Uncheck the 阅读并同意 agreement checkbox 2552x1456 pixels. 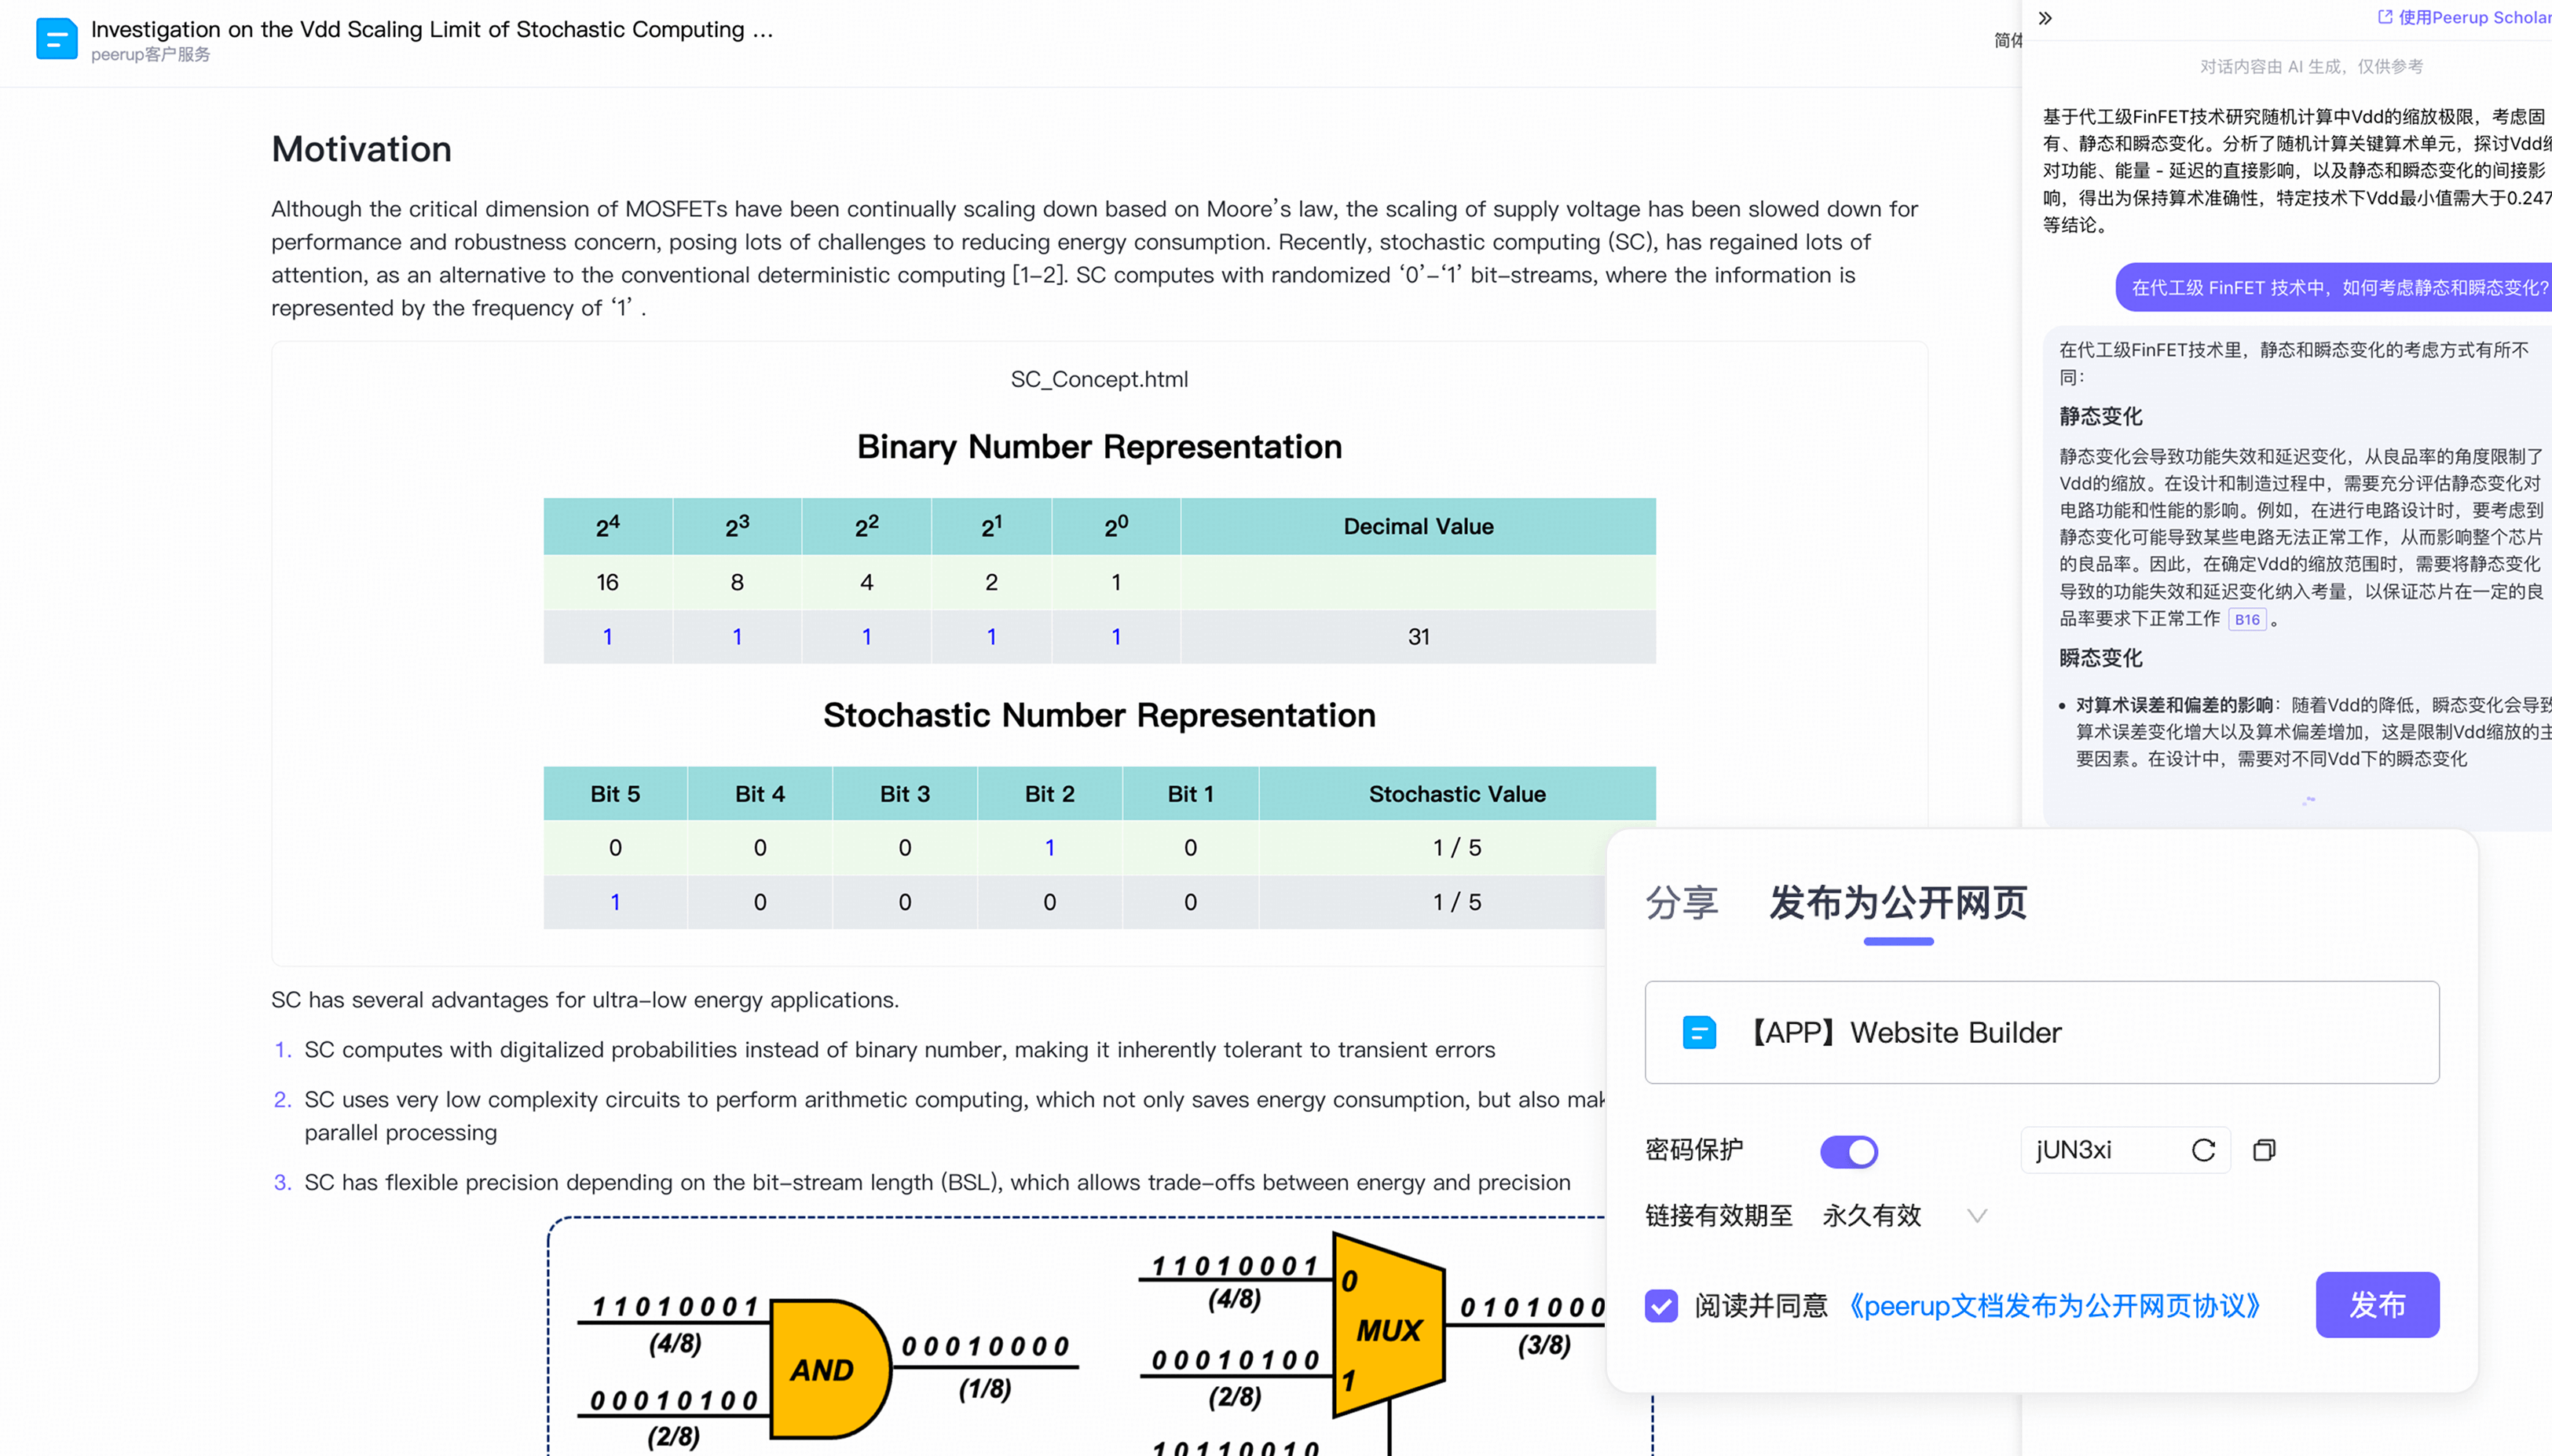(x=1661, y=1305)
